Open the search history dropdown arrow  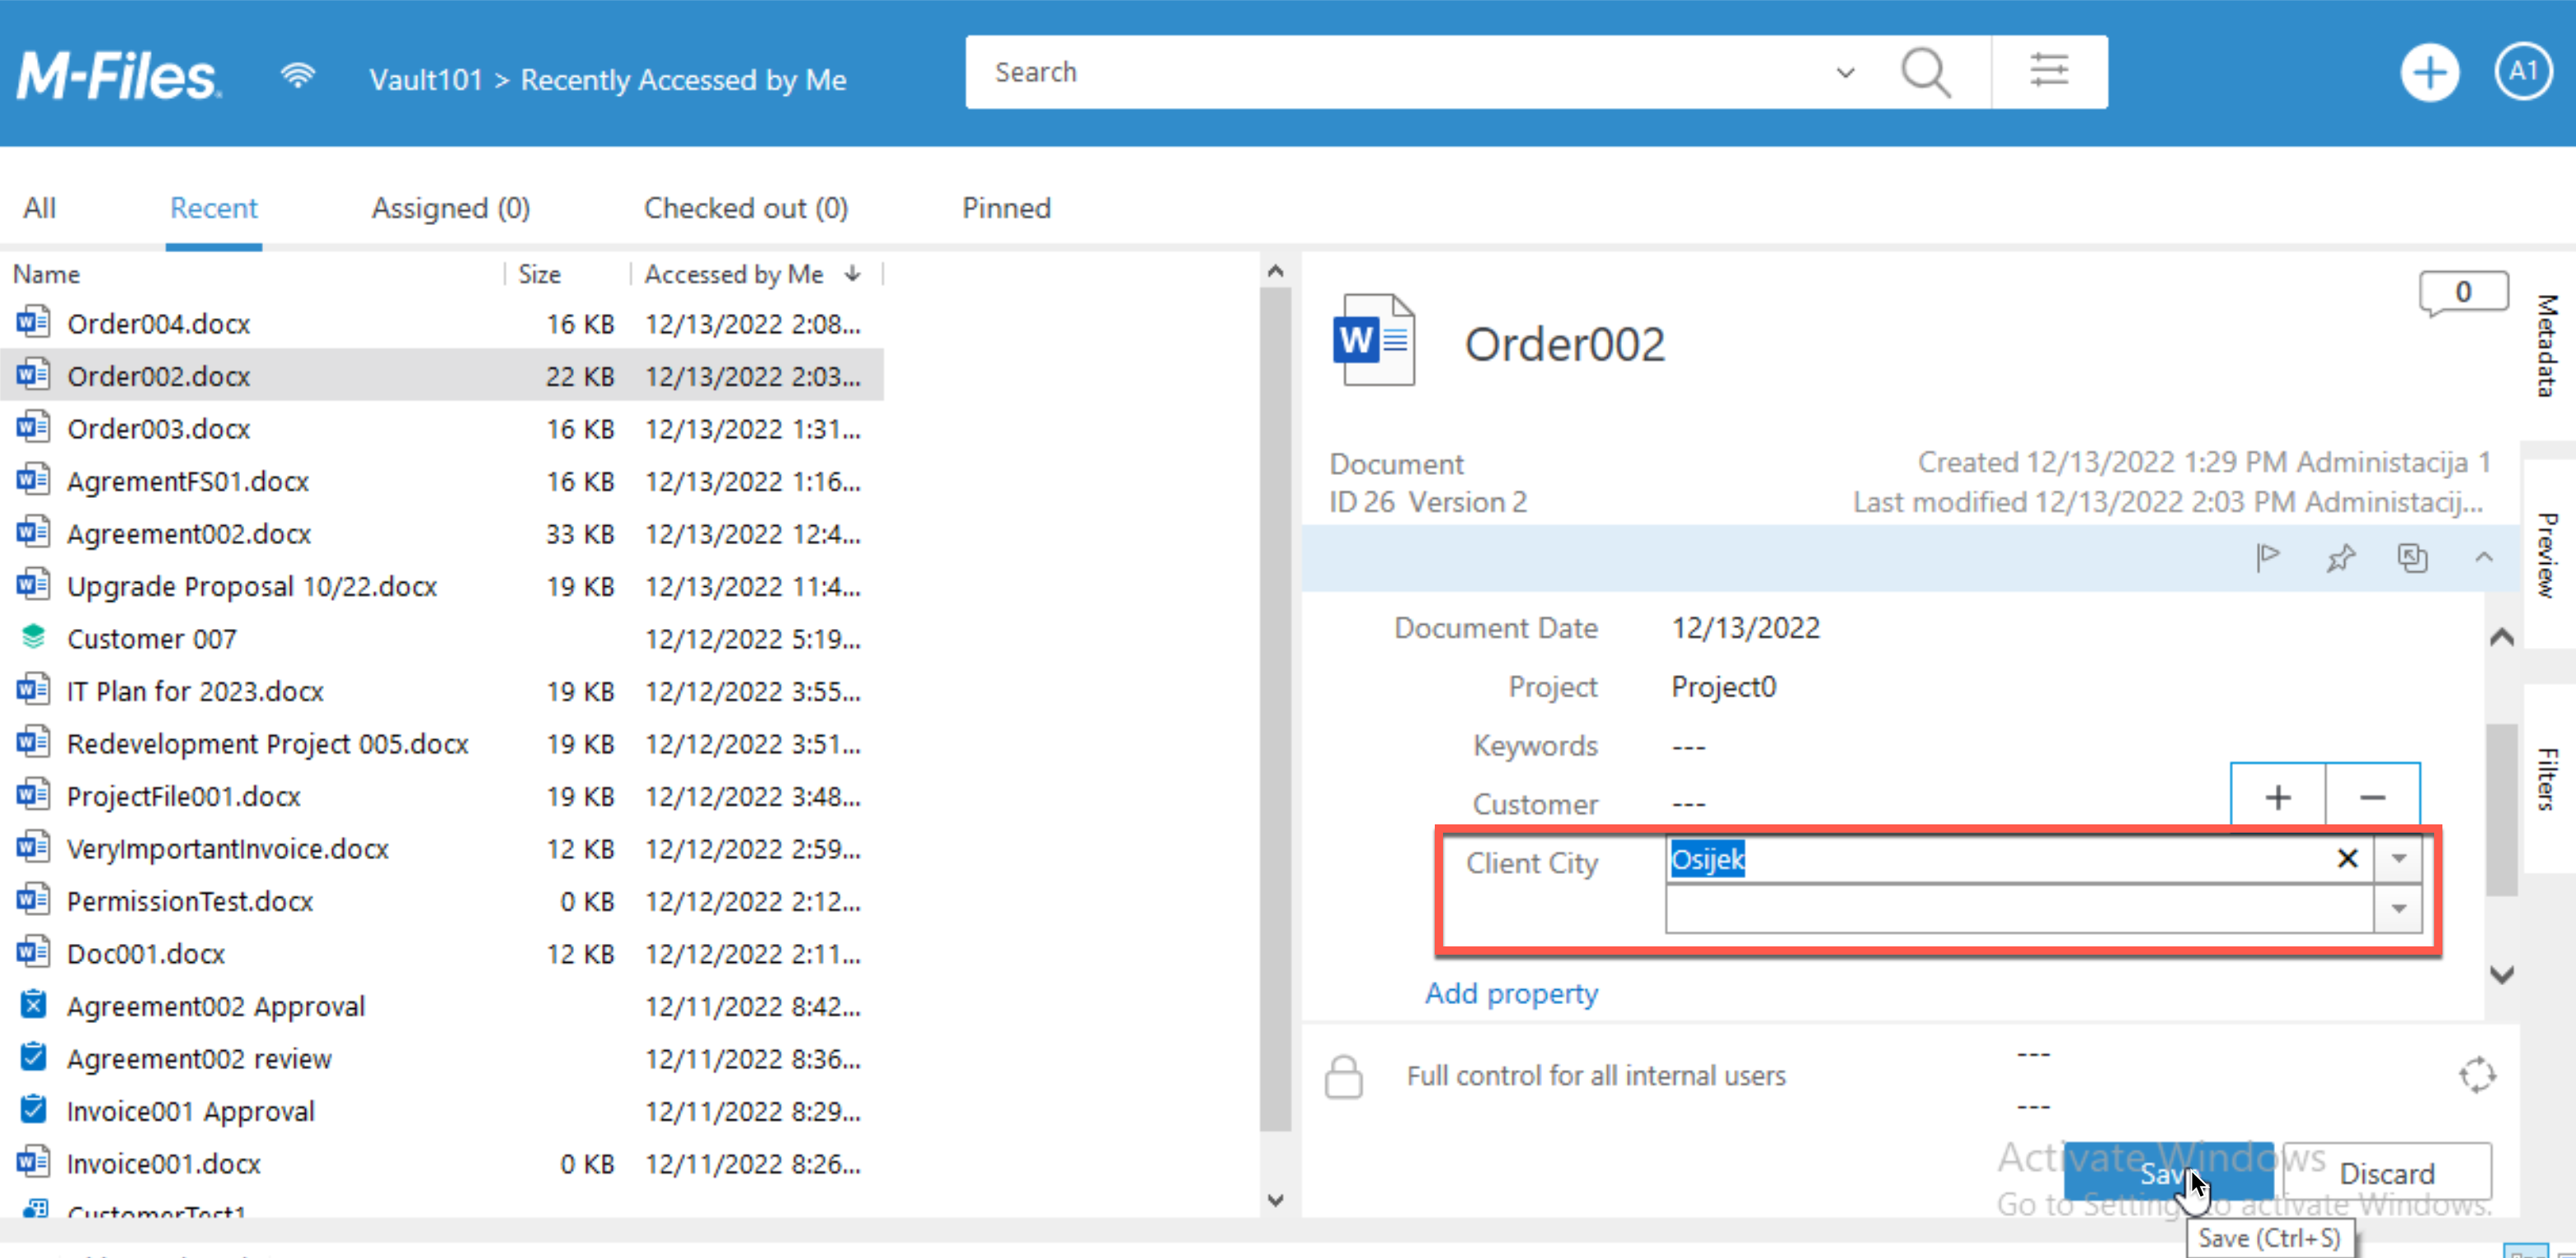click(x=1845, y=72)
